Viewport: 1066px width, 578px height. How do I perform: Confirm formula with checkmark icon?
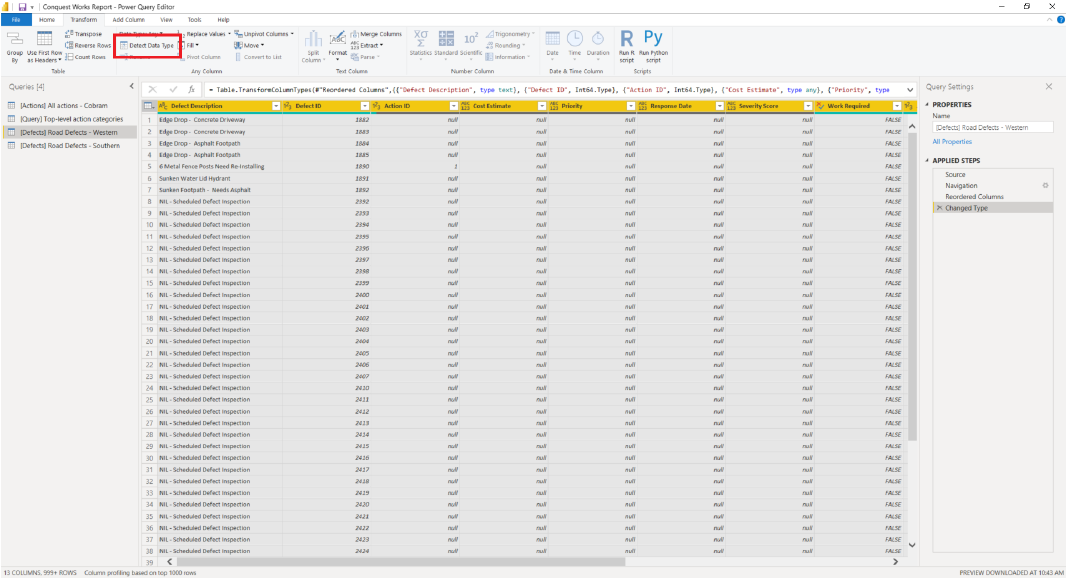pos(173,90)
